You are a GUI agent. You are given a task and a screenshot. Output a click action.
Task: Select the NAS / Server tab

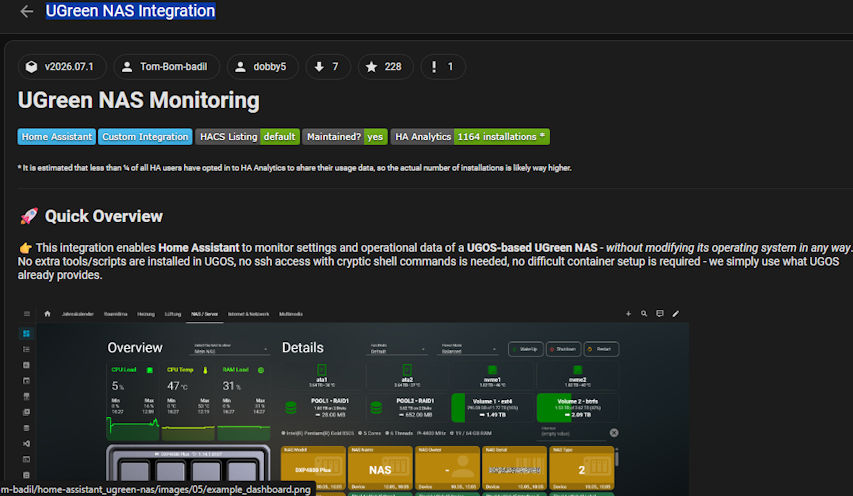205,314
